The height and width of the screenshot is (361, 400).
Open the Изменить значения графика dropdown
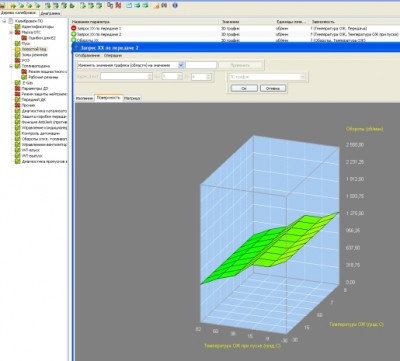coord(181,65)
